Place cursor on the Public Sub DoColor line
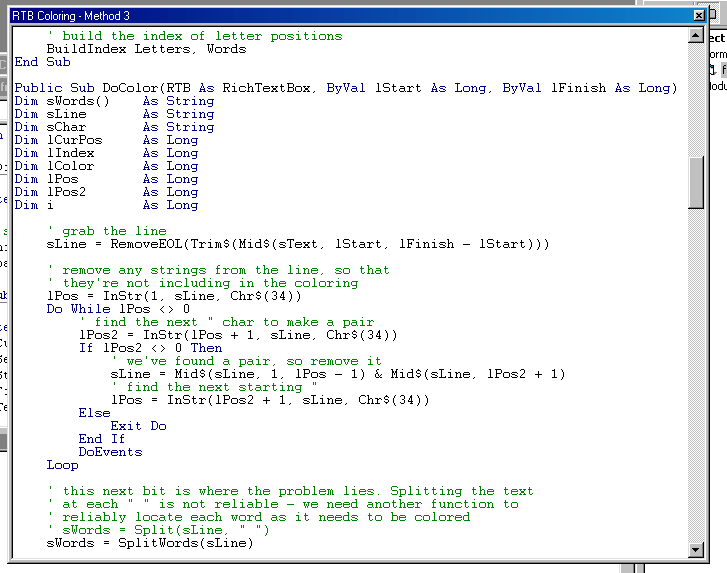The width and height of the screenshot is (727, 573). coord(345,88)
